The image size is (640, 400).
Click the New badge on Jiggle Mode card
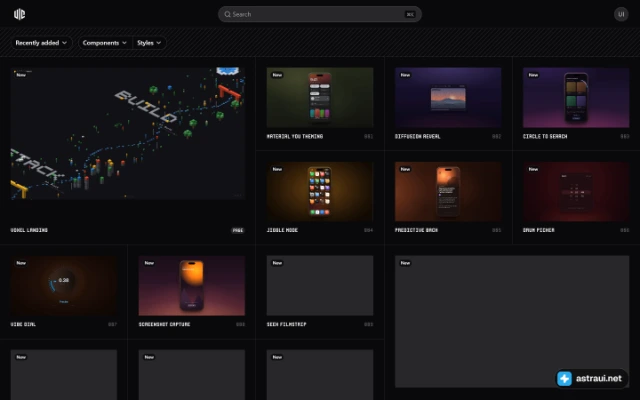click(x=277, y=169)
